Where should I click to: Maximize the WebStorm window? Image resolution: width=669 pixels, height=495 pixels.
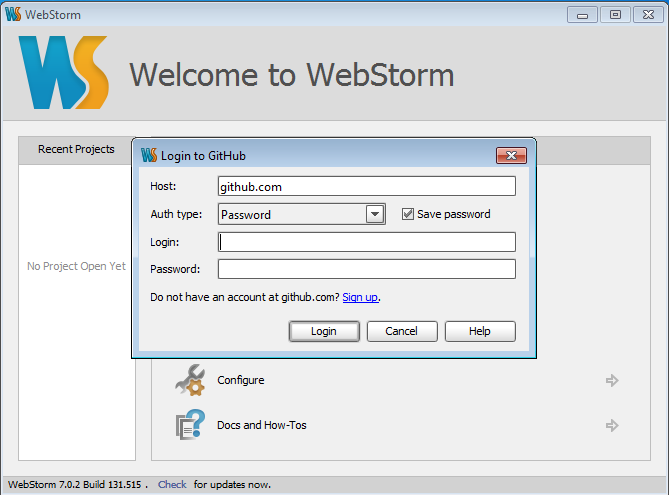point(615,15)
